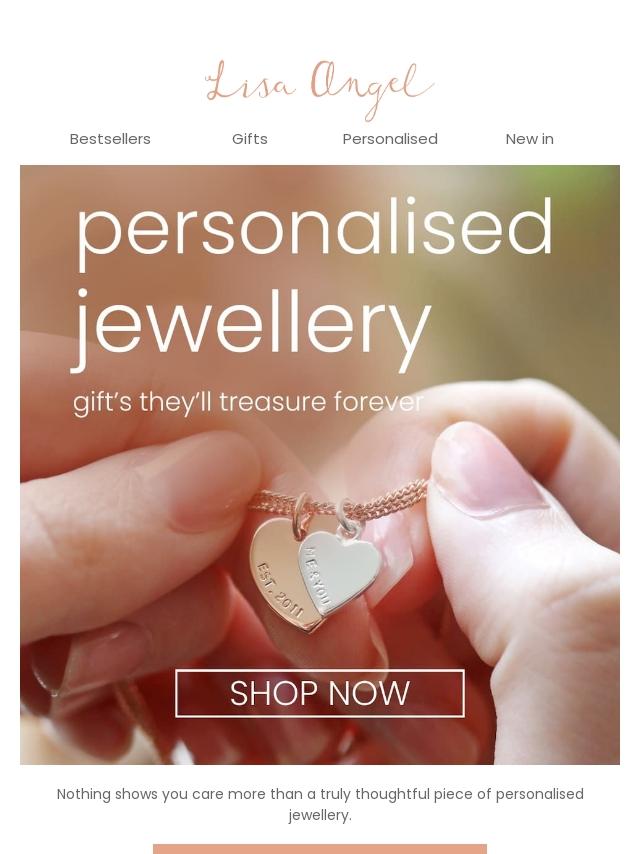Click the rose gold EST. 2011 heart pendant
640x854 pixels.
(x=281, y=577)
